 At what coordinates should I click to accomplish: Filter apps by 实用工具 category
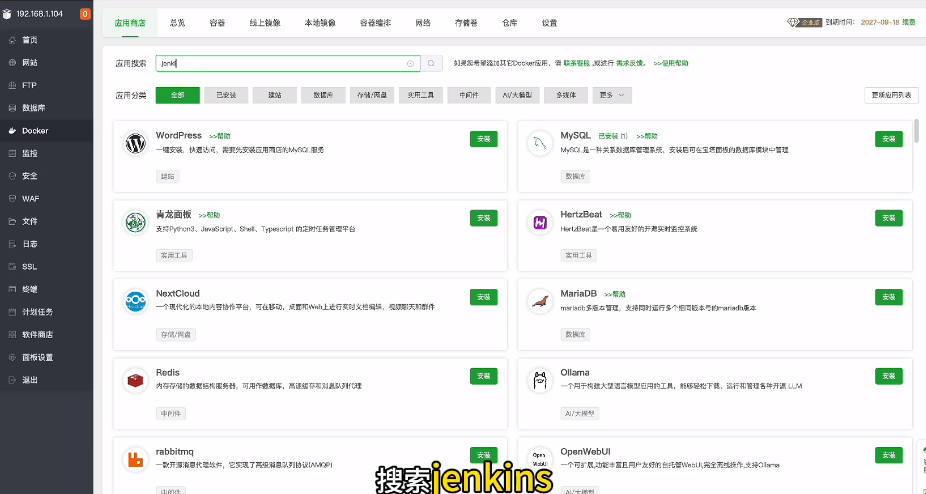click(420, 95)
